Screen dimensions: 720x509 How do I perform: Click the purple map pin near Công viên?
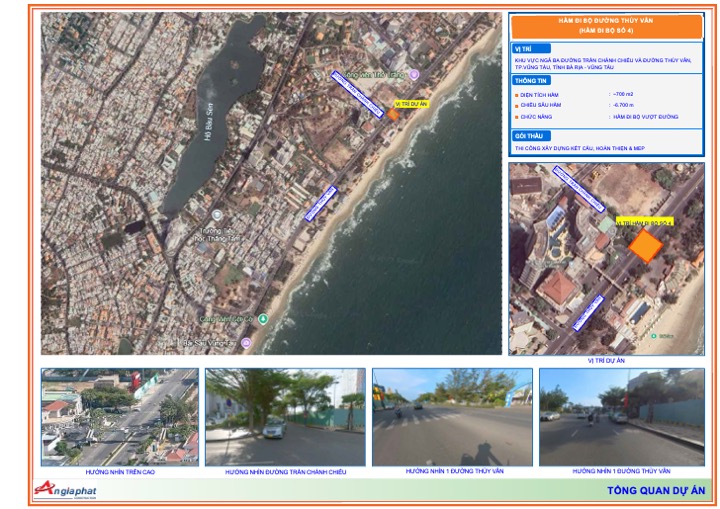pos(414,75)
